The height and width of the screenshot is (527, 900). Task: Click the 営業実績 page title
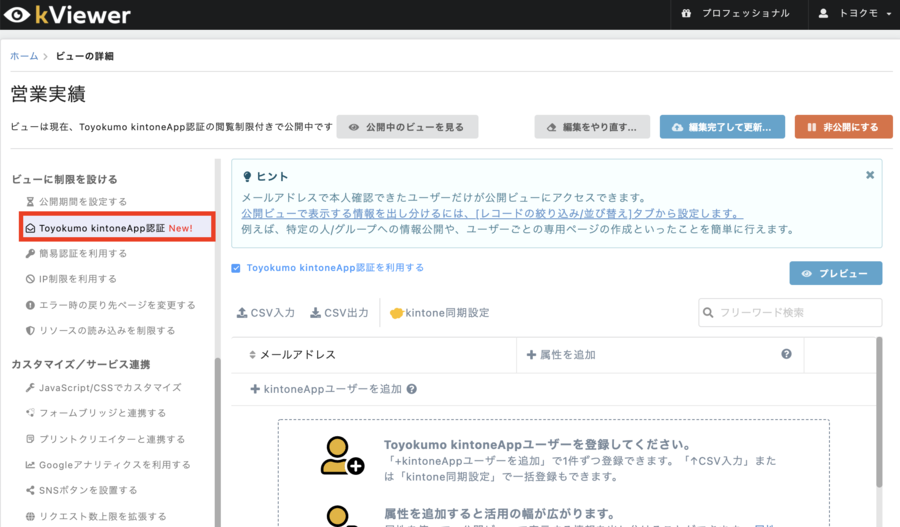(48, 94)
